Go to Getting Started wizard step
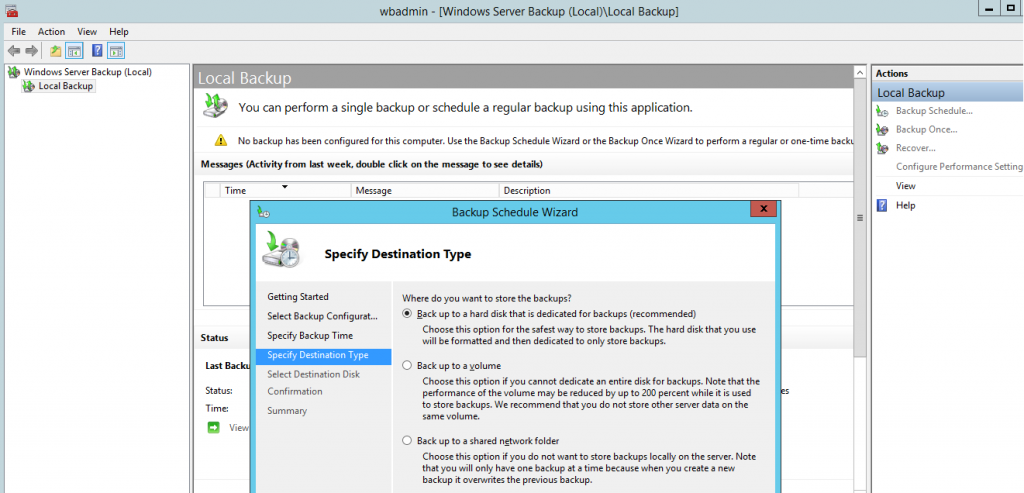 coord(298,296)
